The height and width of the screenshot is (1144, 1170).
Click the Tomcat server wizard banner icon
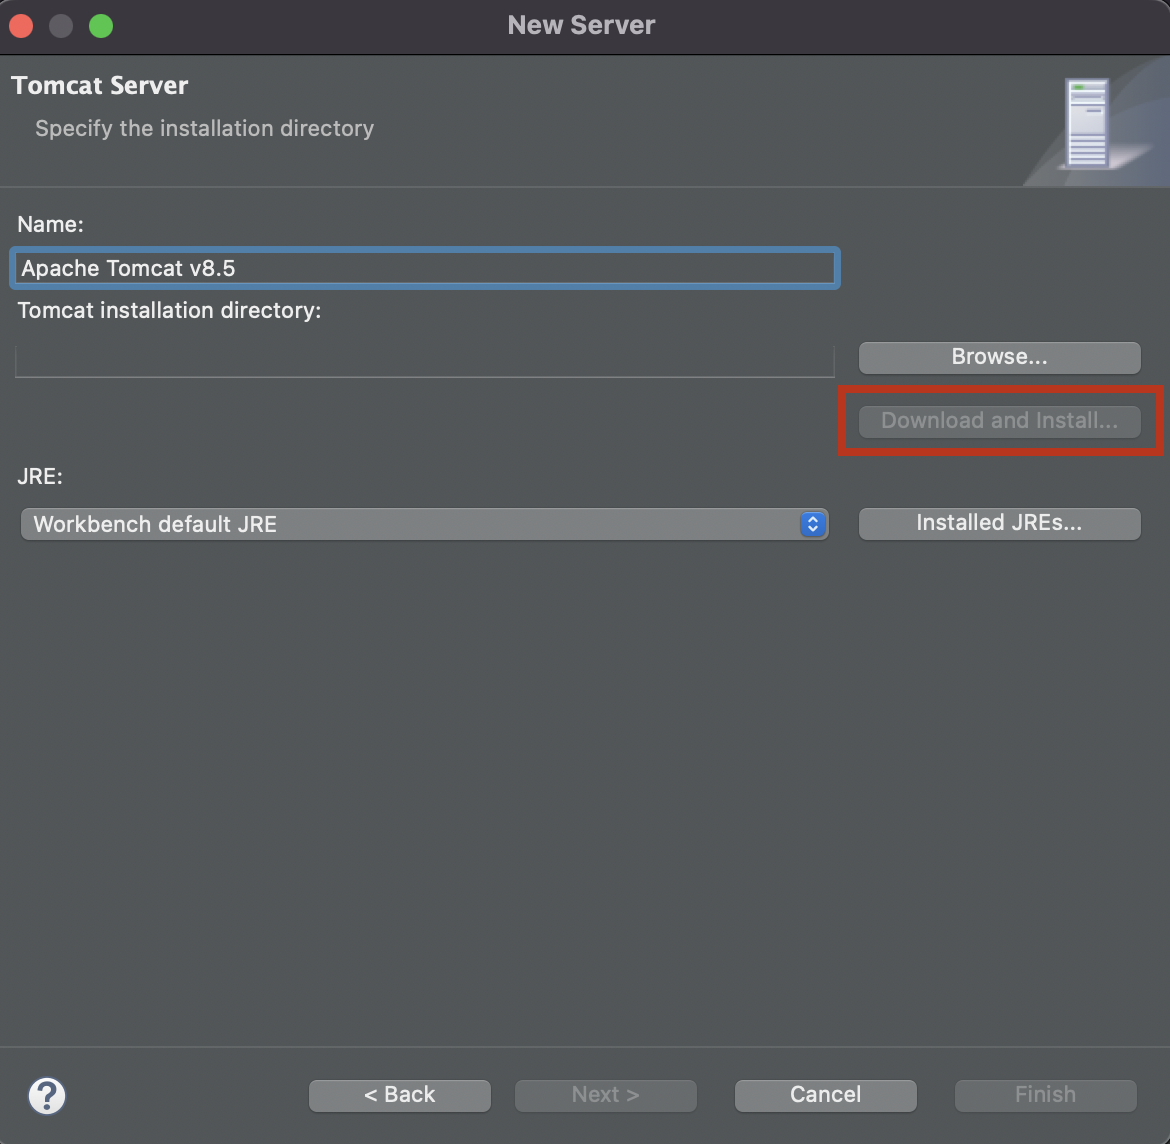(1088, 124)
